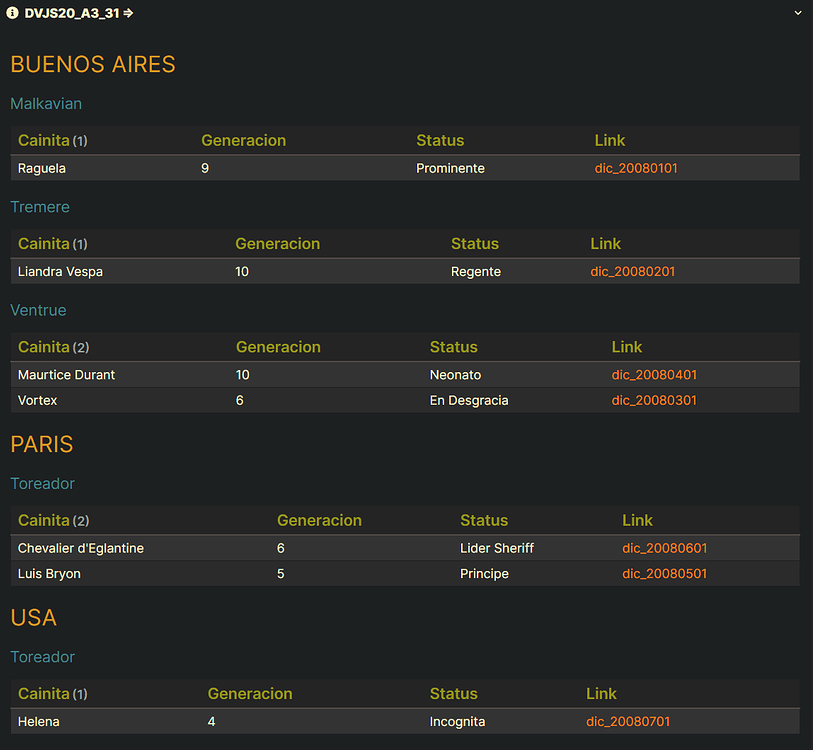Click the Status column header under Ventrue
813x750 pixels.
[453, 346]
